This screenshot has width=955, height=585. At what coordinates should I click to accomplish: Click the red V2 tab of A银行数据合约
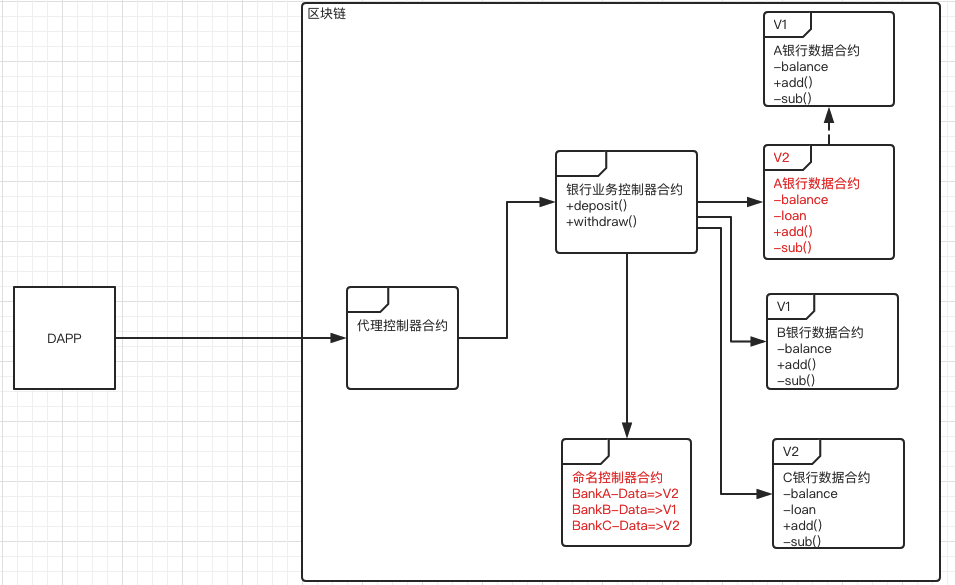coord(782,157)
